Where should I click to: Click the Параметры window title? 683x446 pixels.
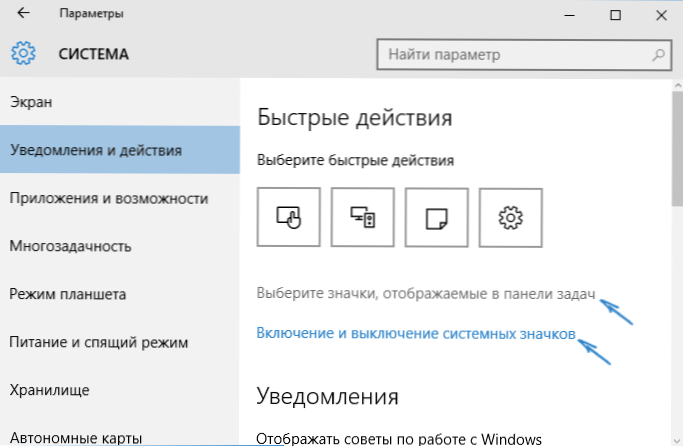click(x=91, y=14)
